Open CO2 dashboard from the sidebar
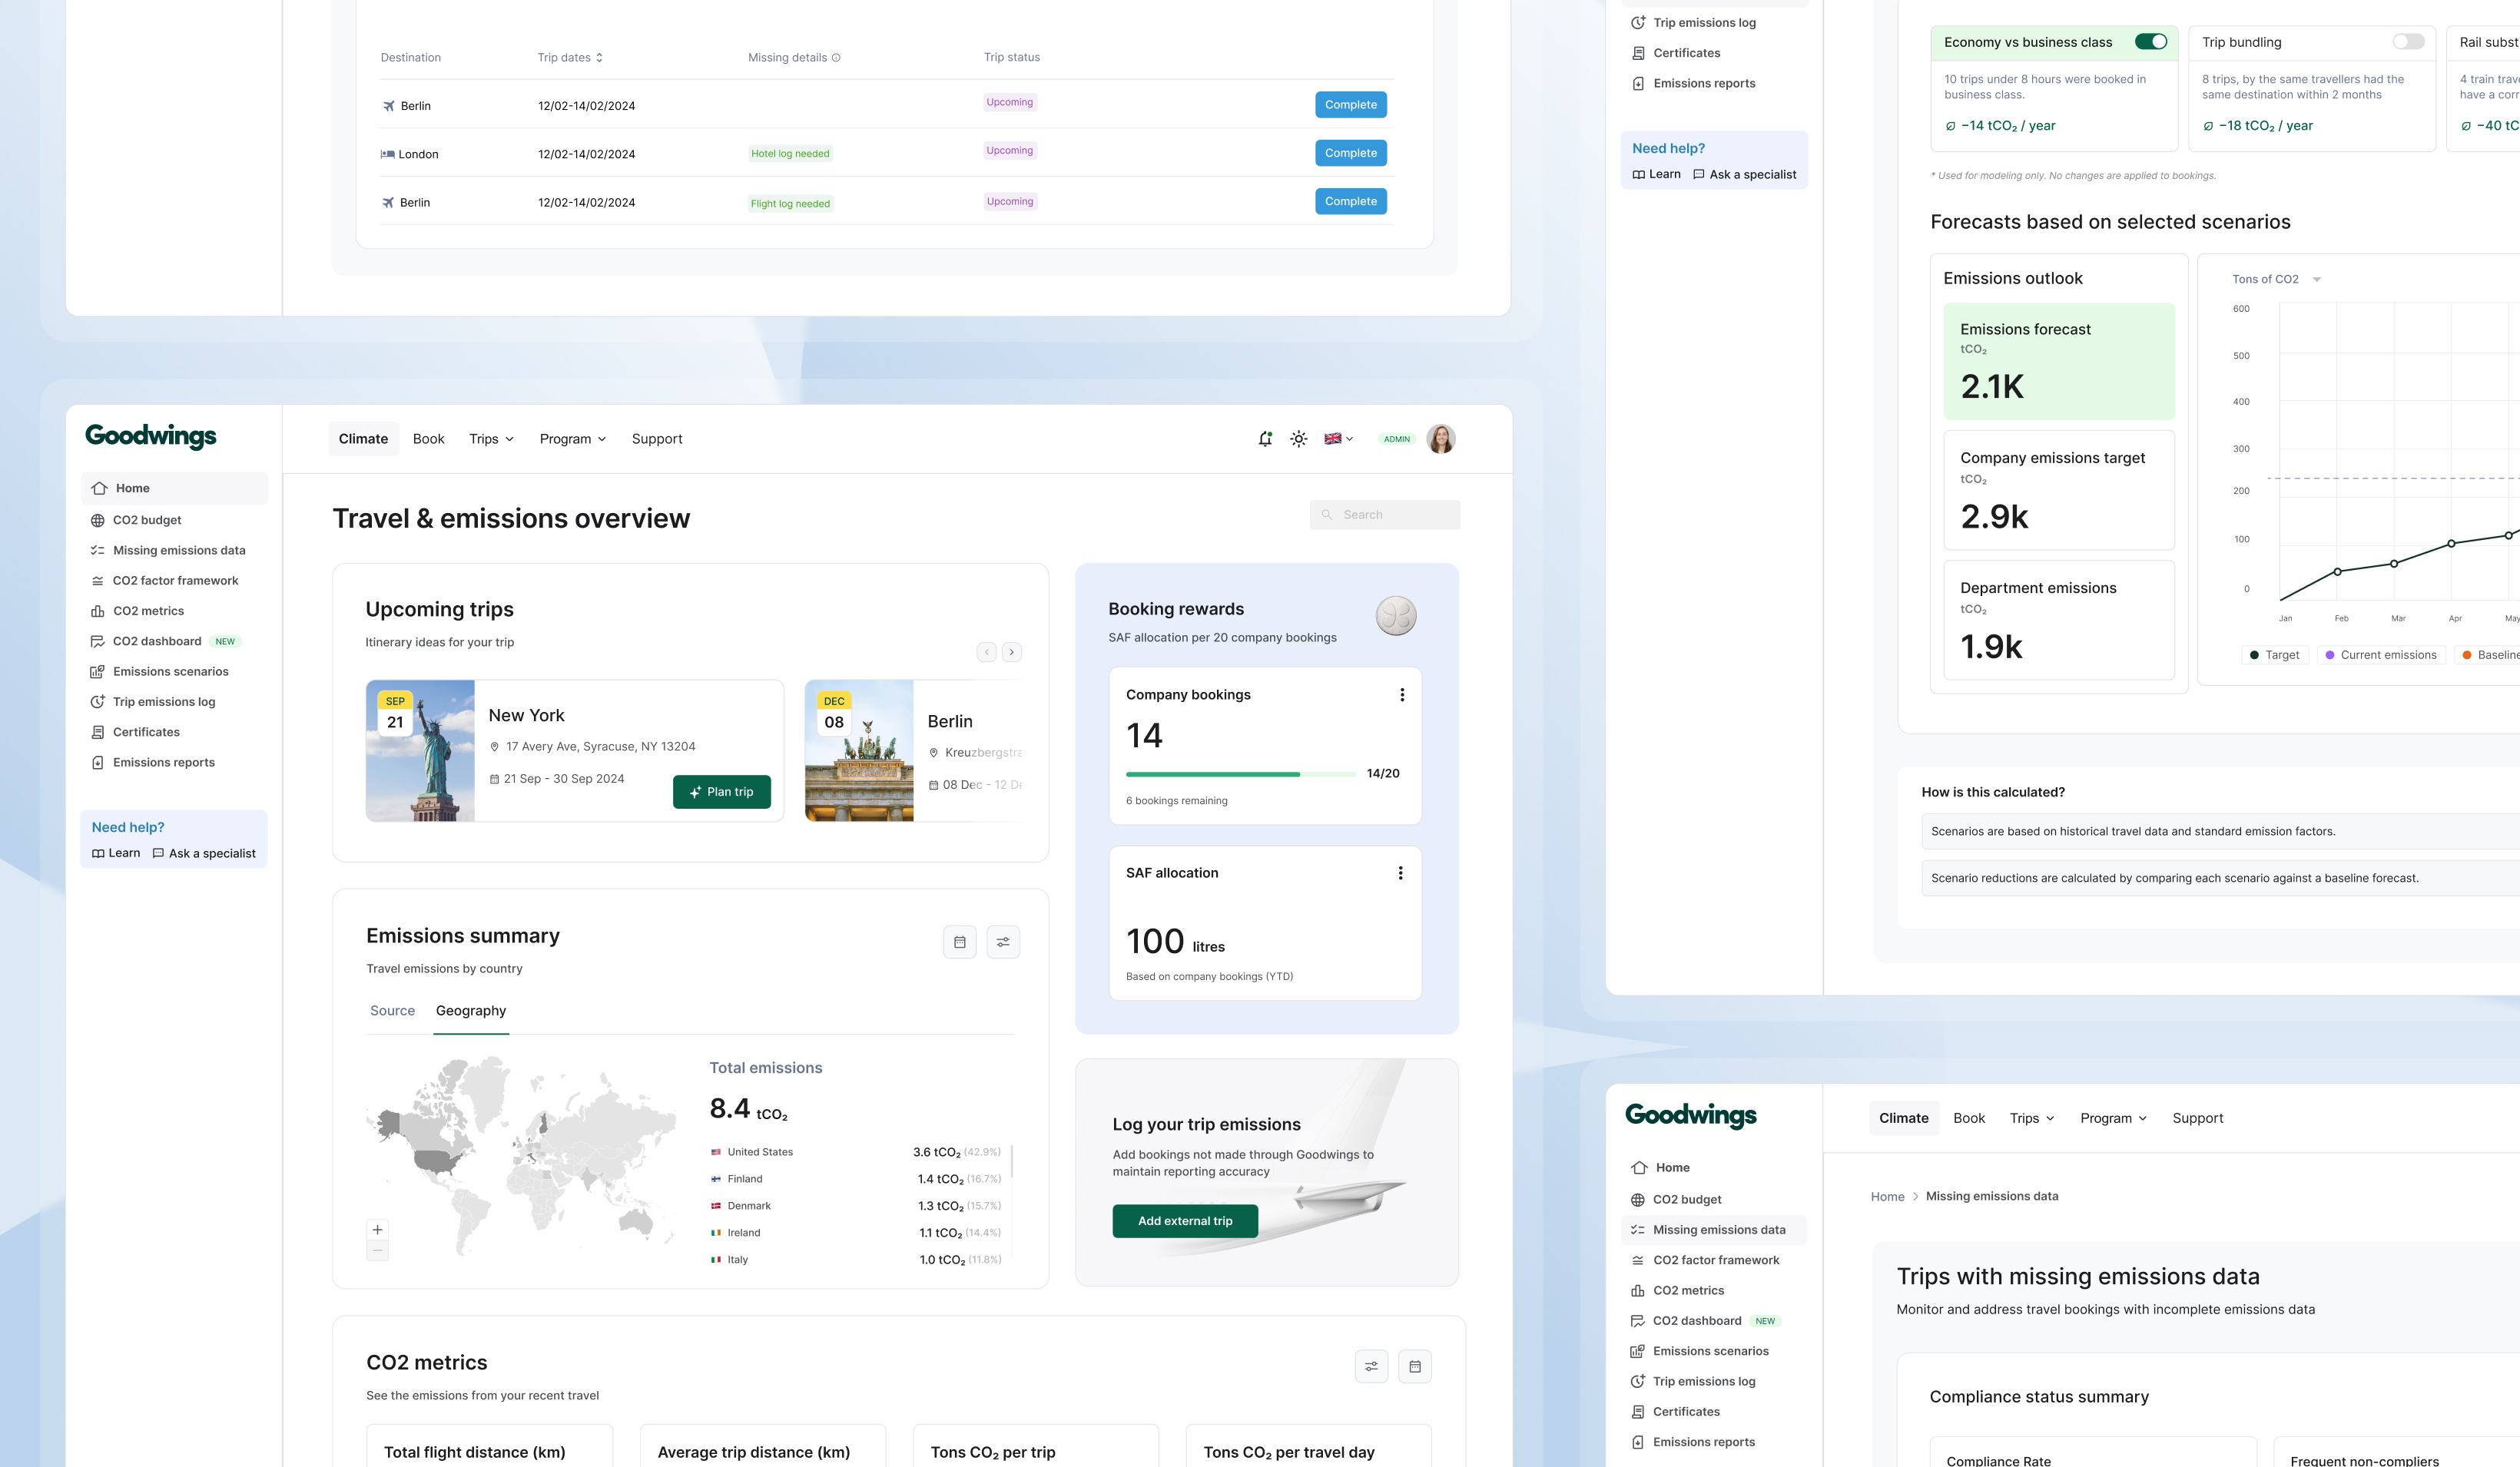 click(156, 641)
